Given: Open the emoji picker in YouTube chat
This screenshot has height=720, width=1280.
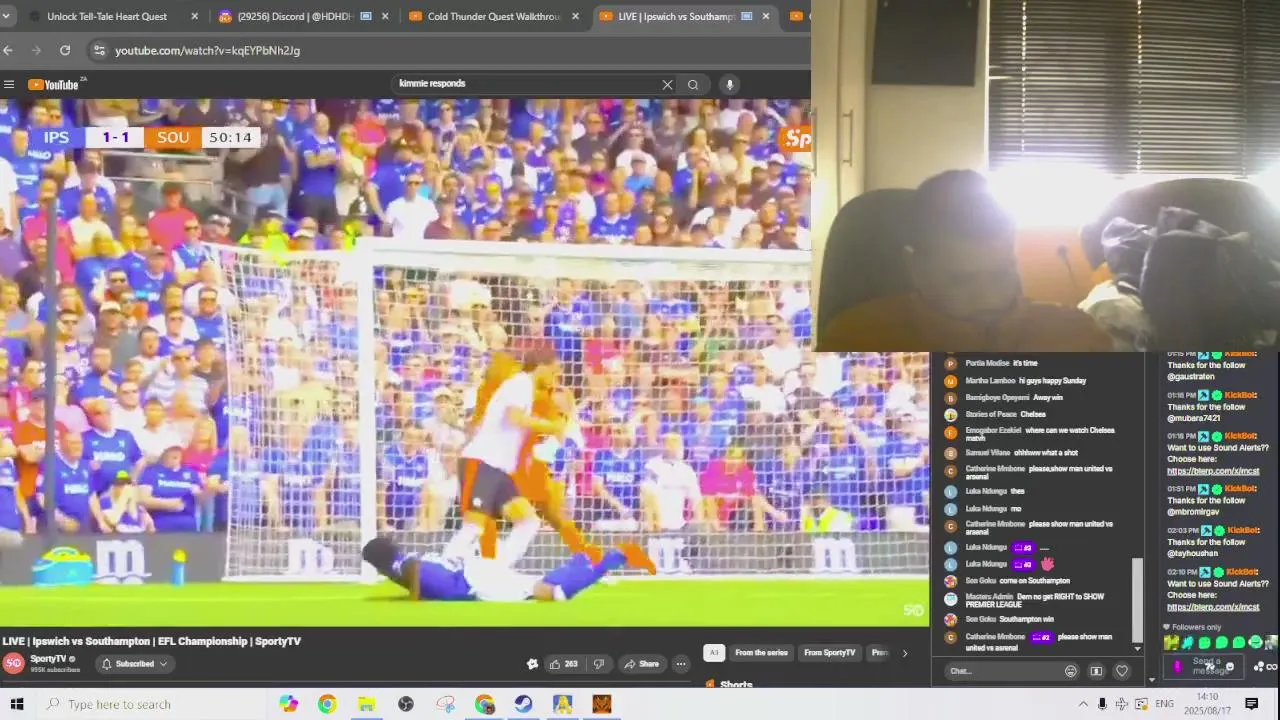Looking at the screenshot, I should pos(1071,671).
